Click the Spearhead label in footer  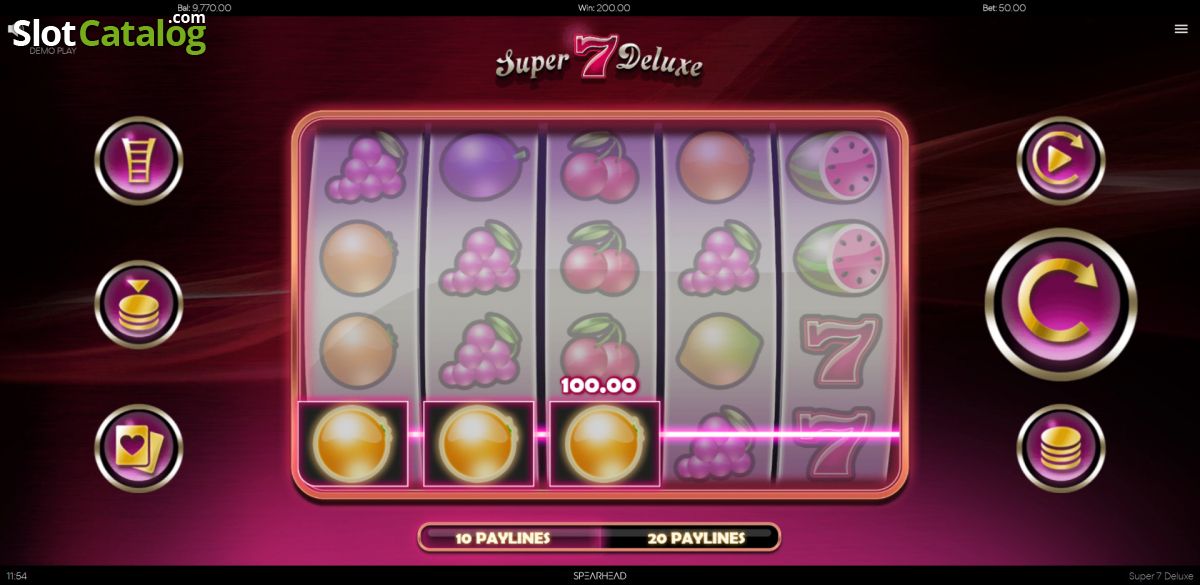(599, 576)
